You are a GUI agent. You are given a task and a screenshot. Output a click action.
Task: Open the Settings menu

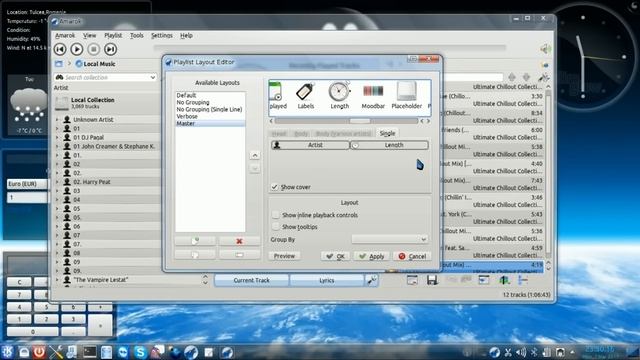click(x=162, y=36)
